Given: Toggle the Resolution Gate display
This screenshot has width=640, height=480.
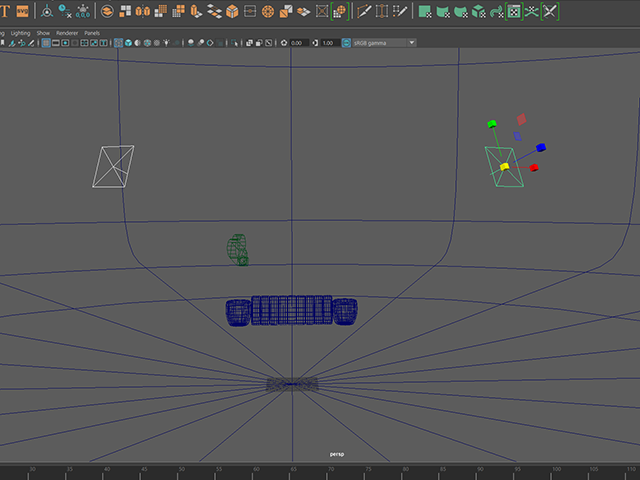Looking at the screenshot, I should [65, 43].
